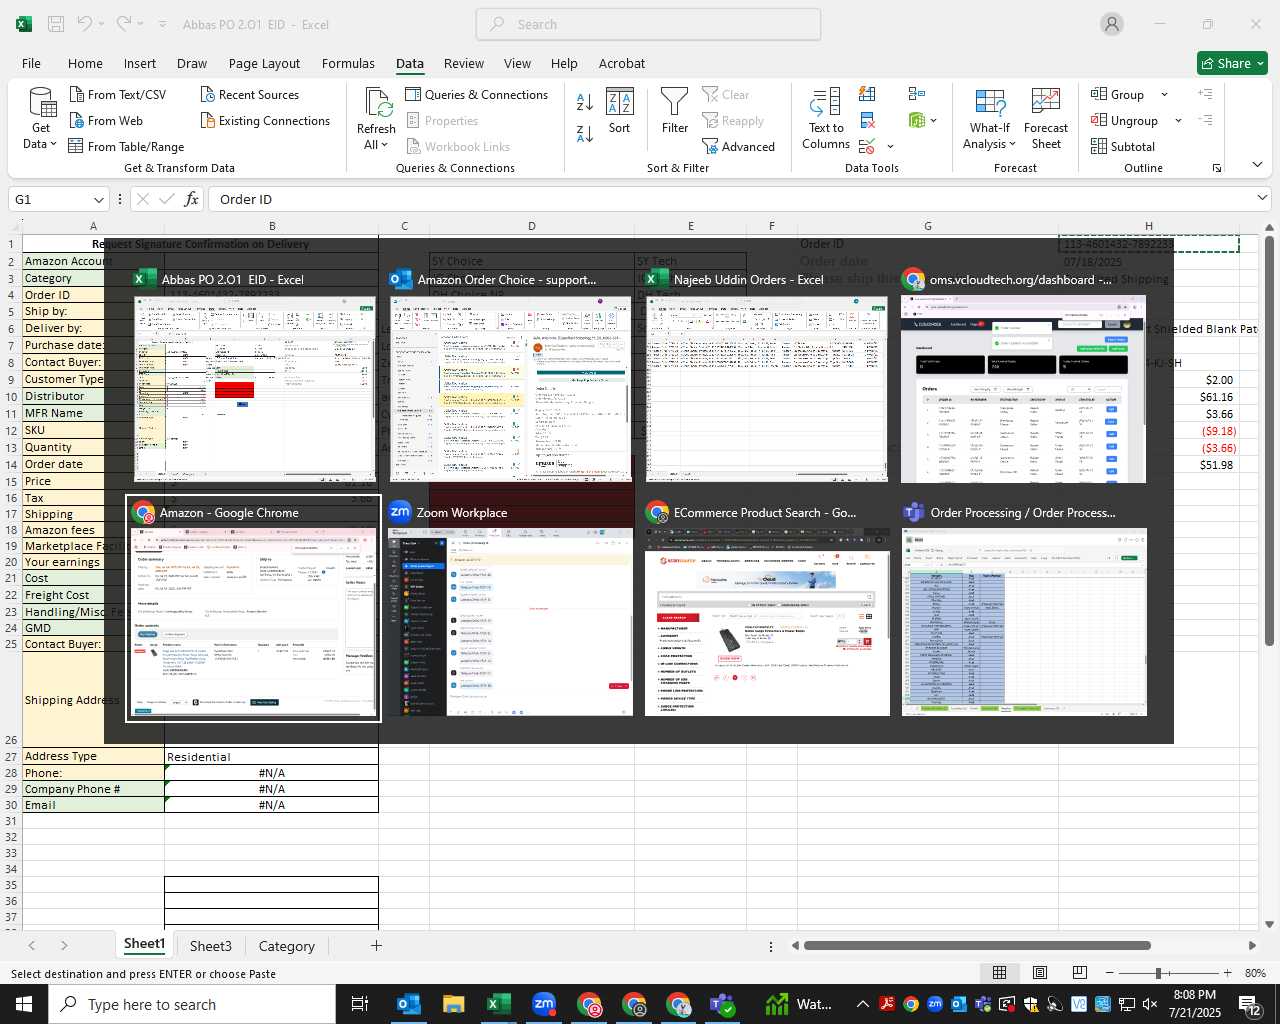Switch to oms.vcloudtech.org dashboard window
This screenshot has width=1280, height=1024.
coord(1023,376)
